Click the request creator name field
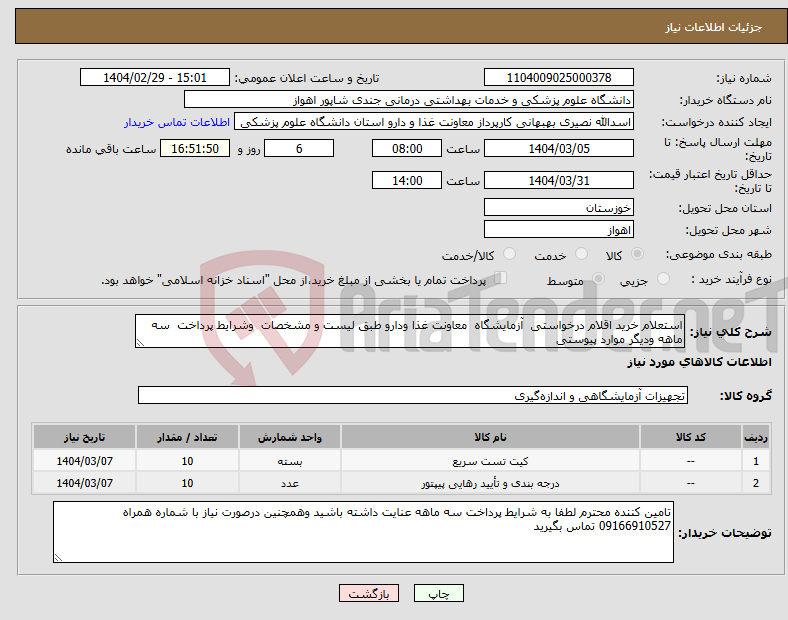Image resolution: width=788 pixels, height=620 pixels. 434,122
